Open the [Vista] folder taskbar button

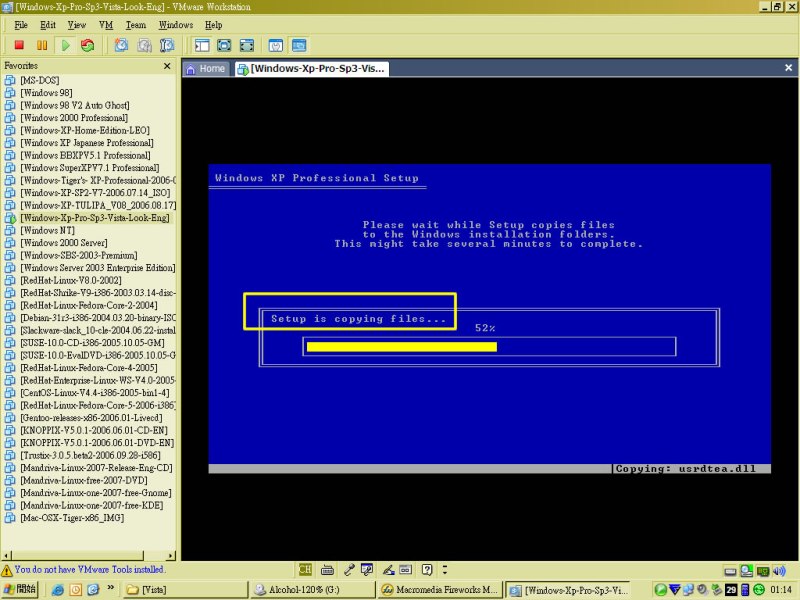pos(185,590)
